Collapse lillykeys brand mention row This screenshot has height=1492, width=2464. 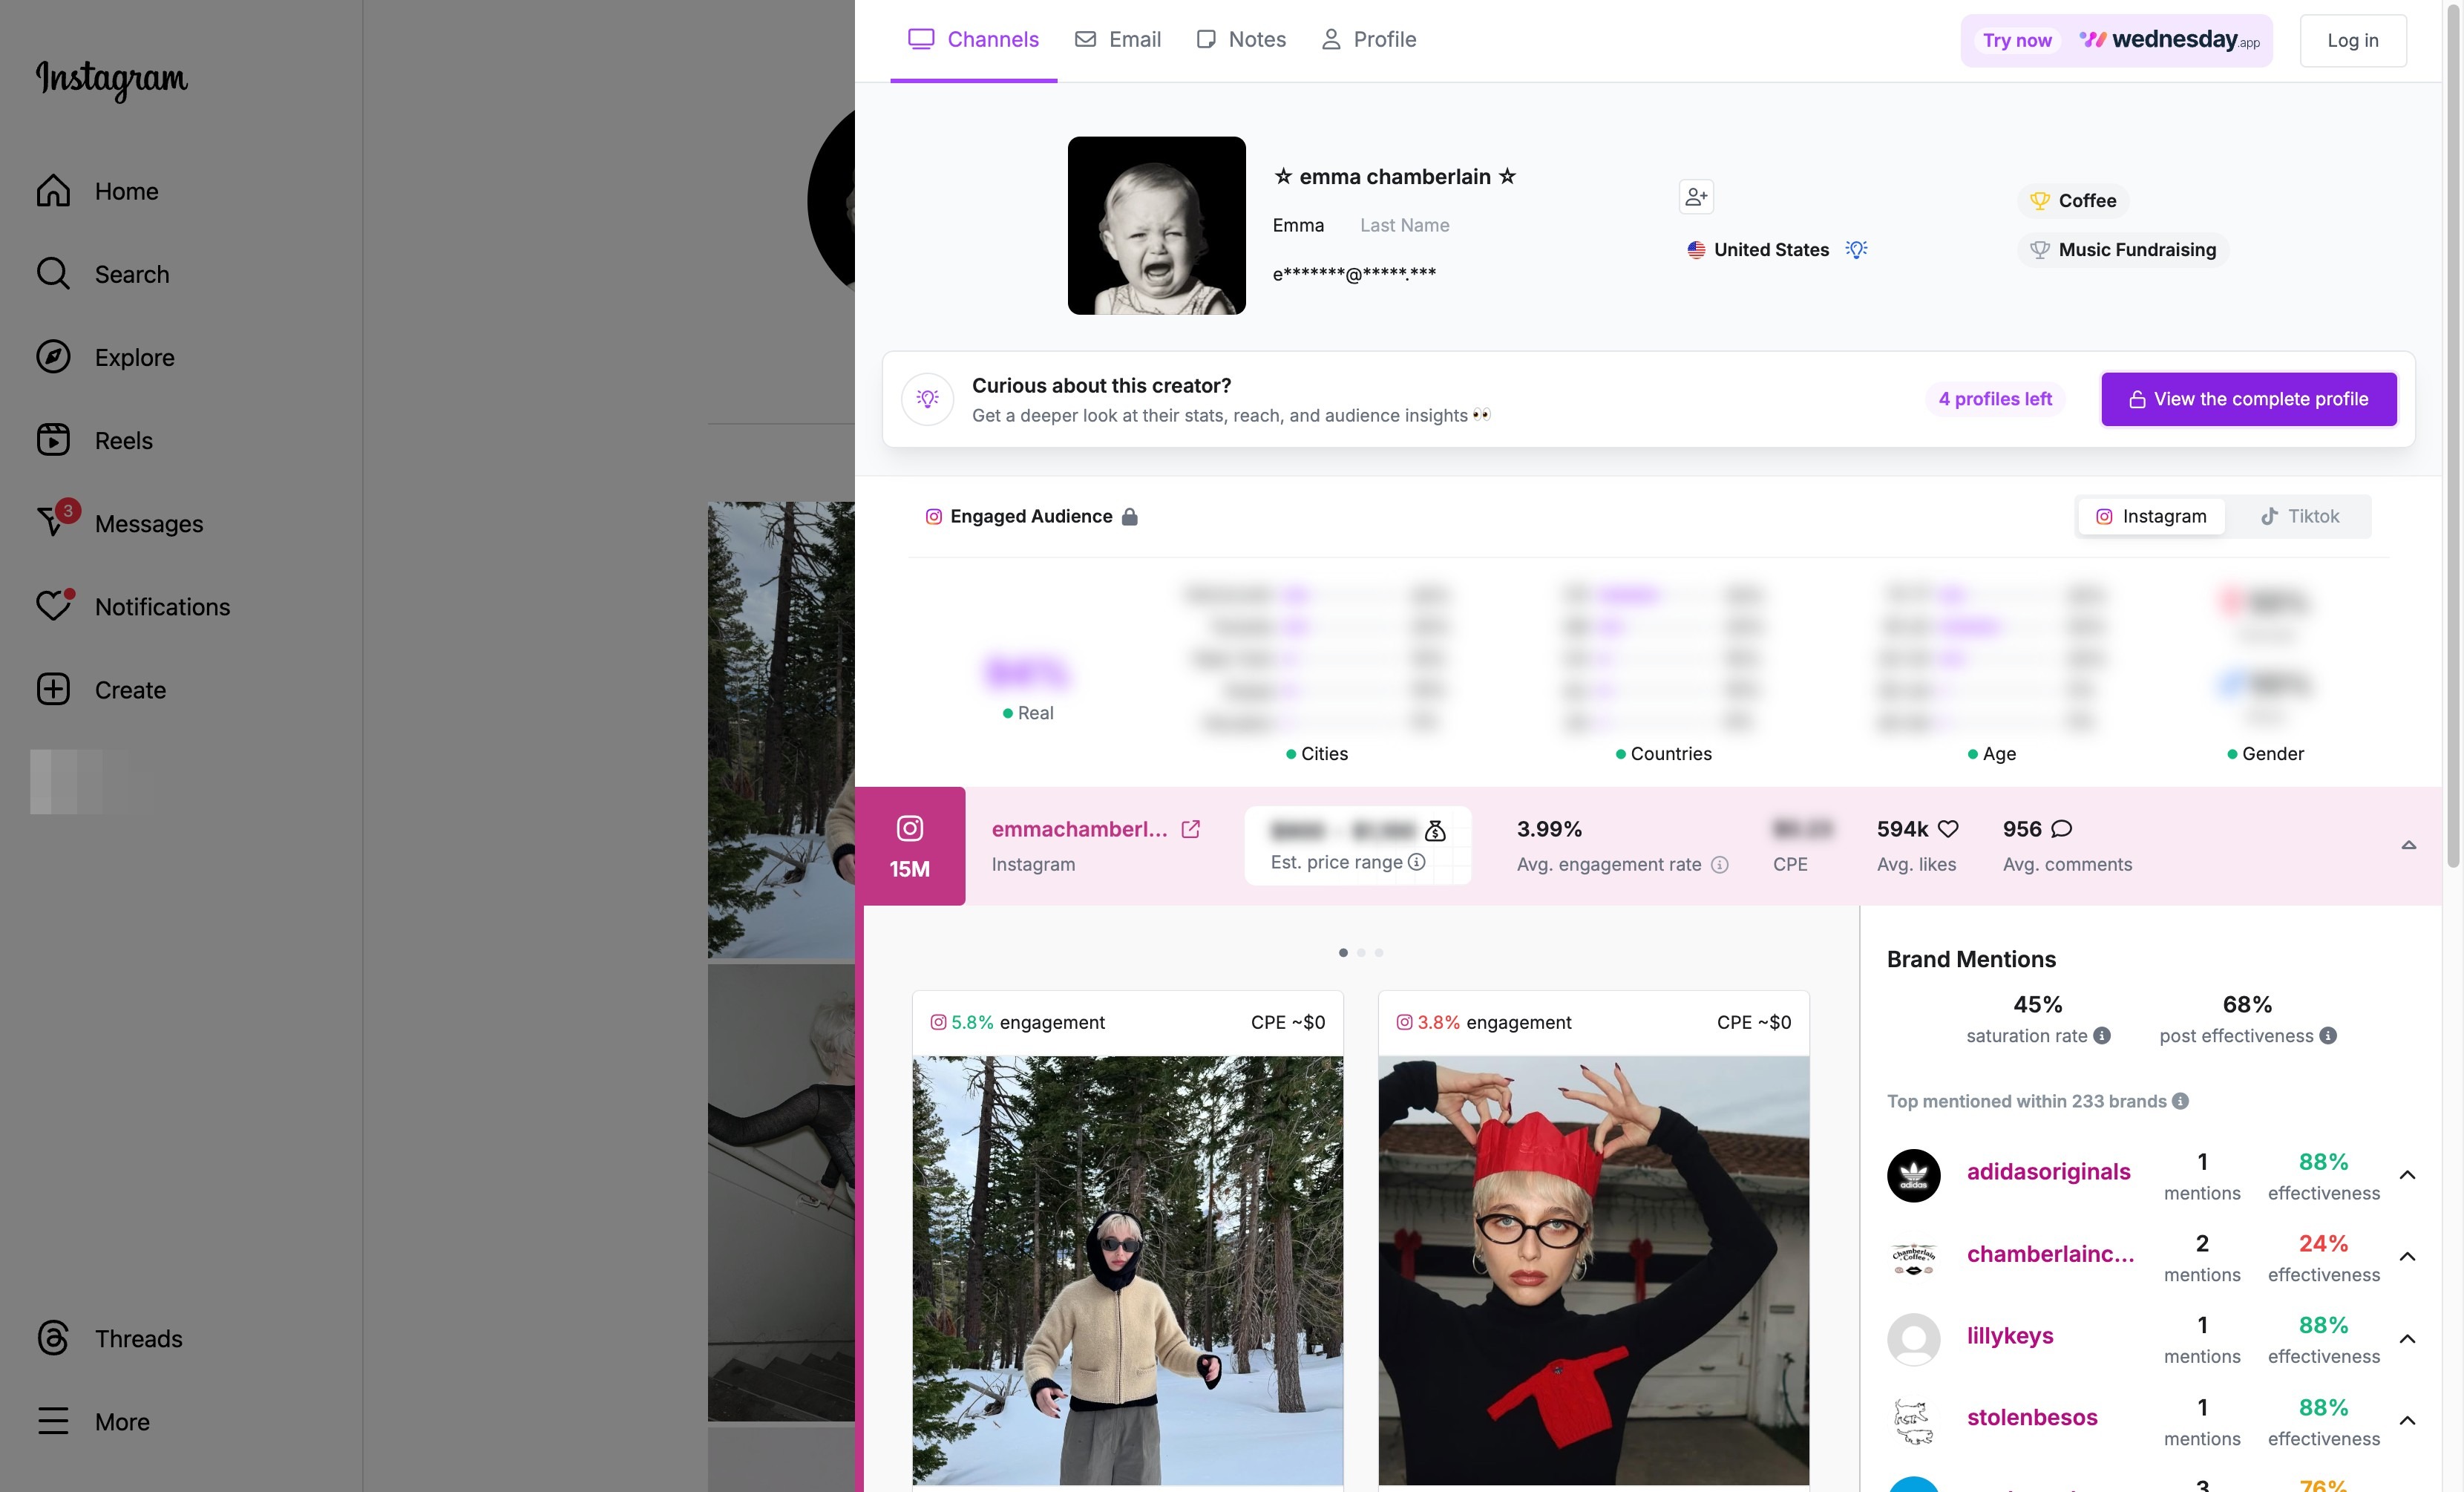[x=2407, y=1339]
